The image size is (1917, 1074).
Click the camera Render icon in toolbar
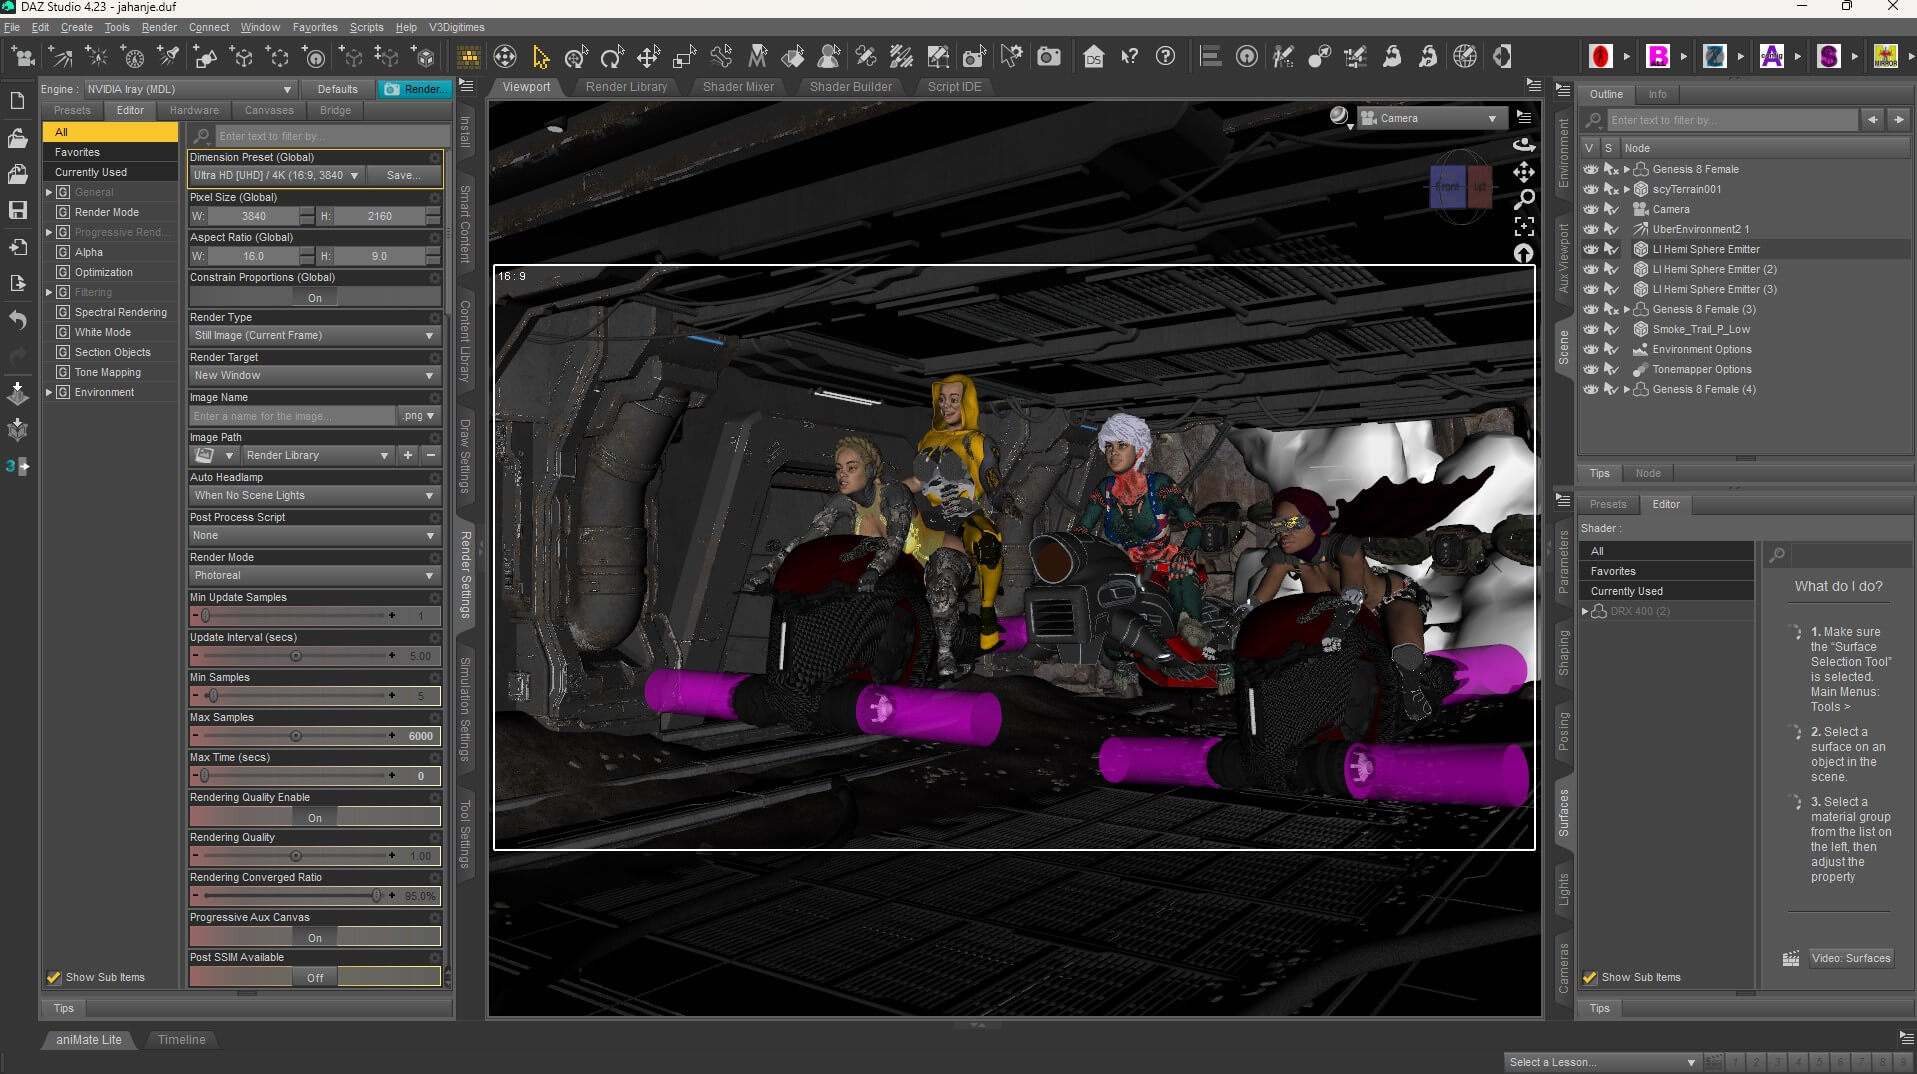point(1048,57)
